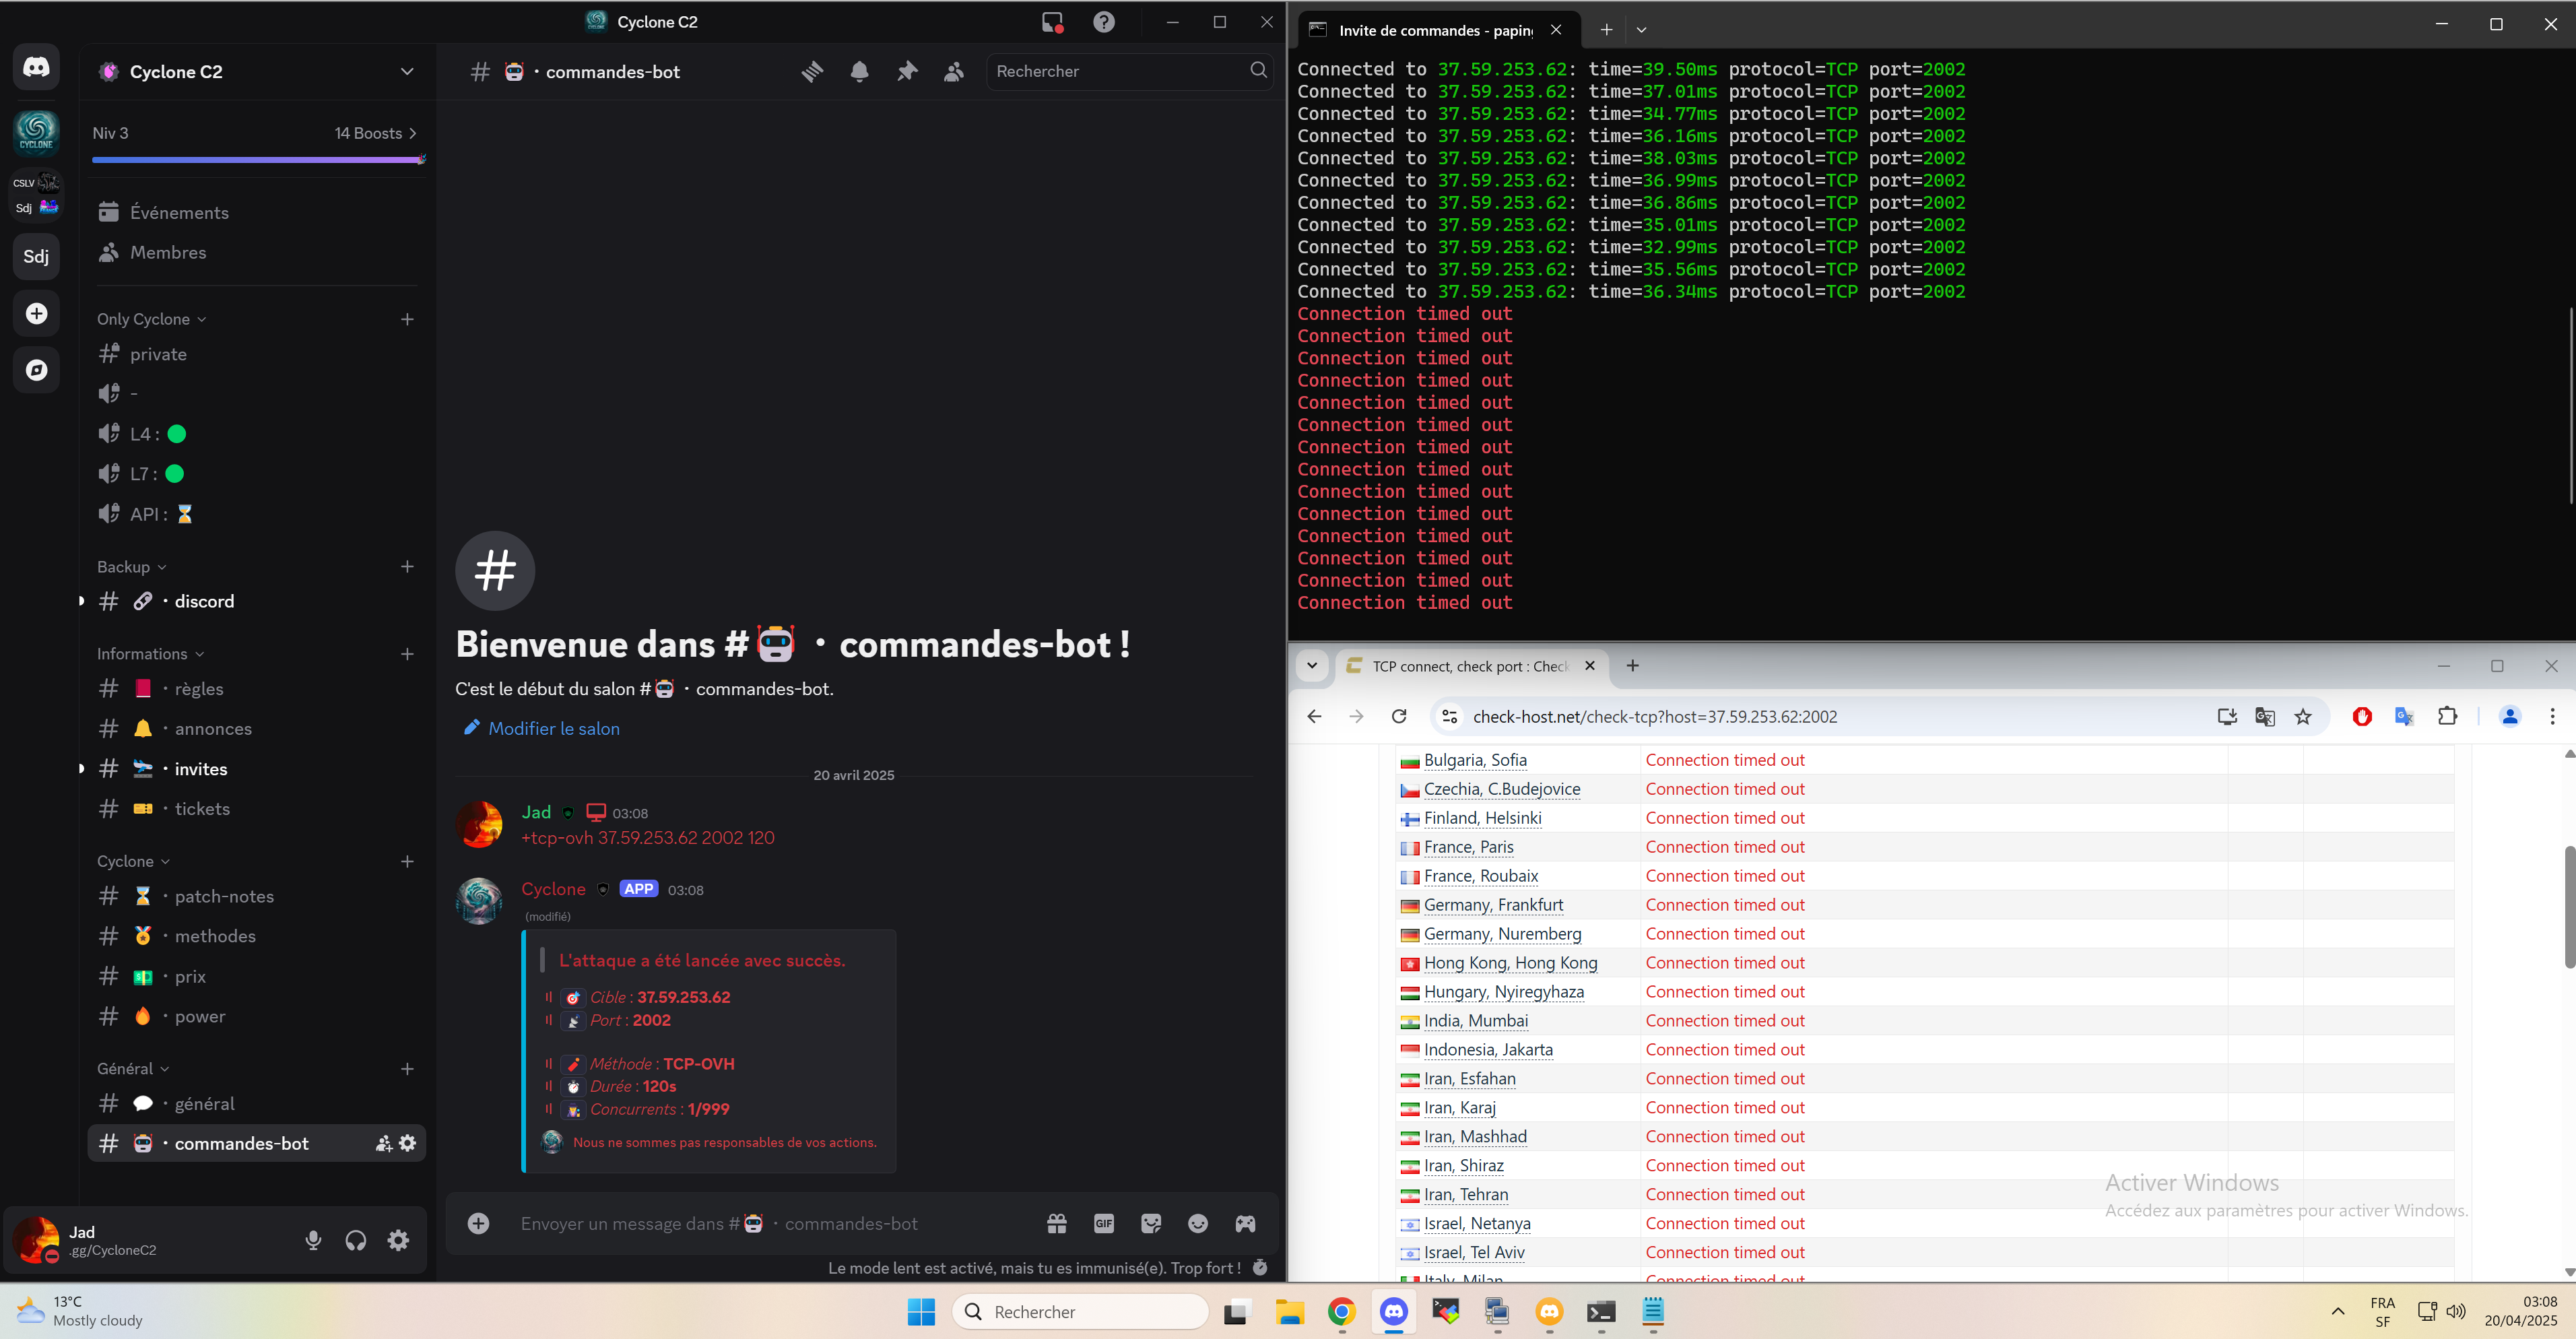Image resolution: width=2576 pixels, height=1339 pixels.
Task: Click the Modifier le salon link
Action: coord(553,729)
